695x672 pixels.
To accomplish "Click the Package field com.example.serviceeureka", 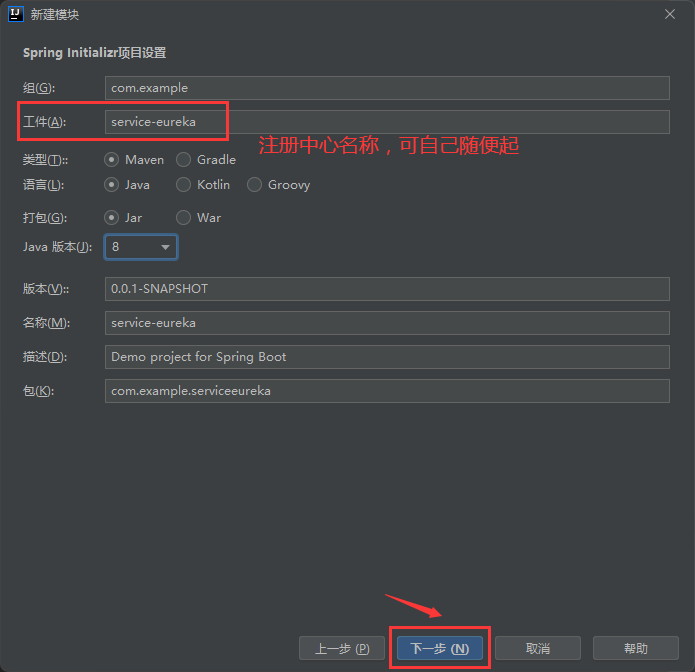I will pos(386,391).
